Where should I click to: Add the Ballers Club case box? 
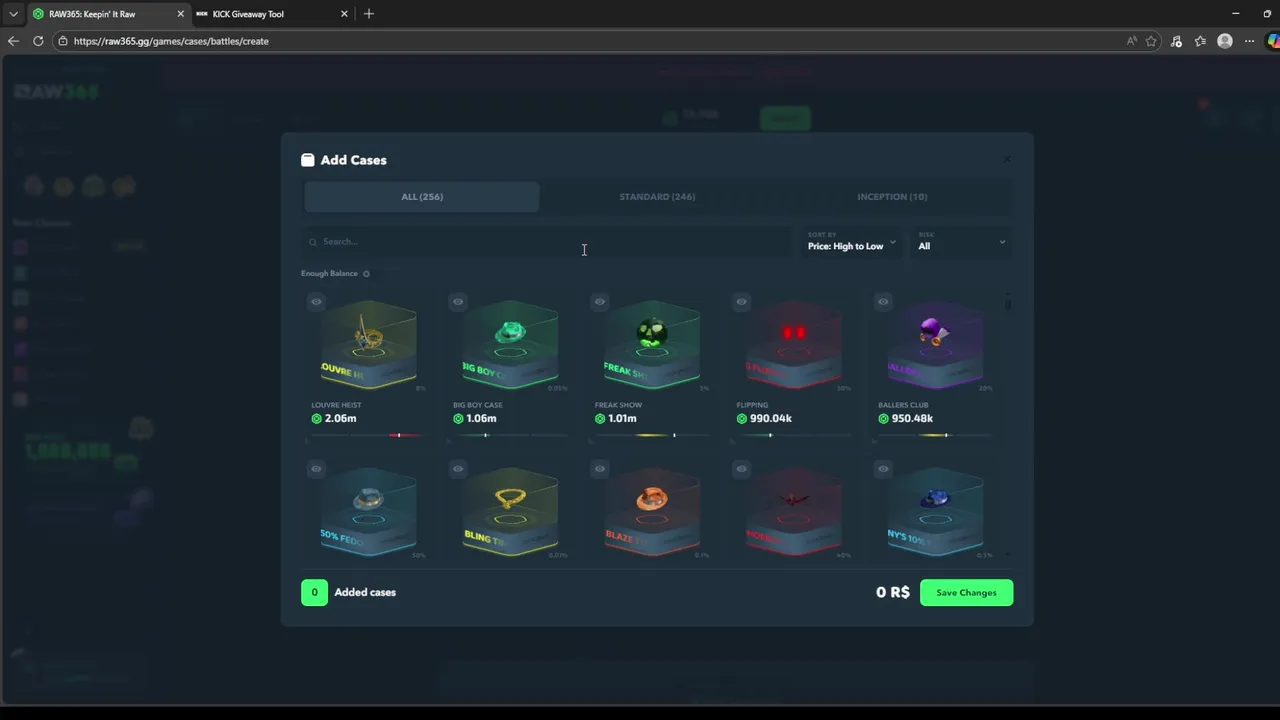(x=935, y=345)
